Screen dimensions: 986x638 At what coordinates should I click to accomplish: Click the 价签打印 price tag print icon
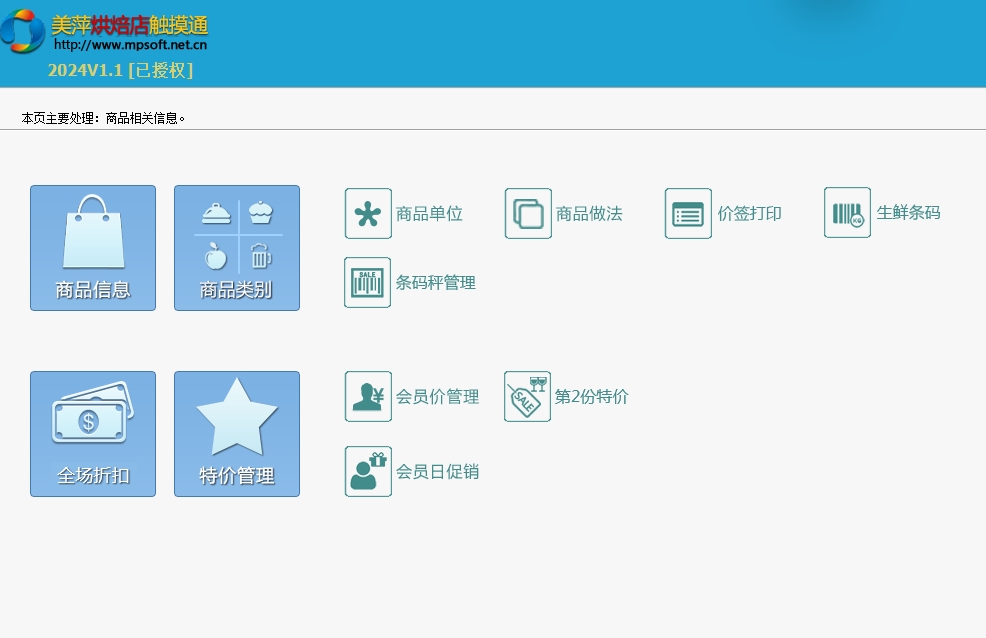[x=688, y=214]
